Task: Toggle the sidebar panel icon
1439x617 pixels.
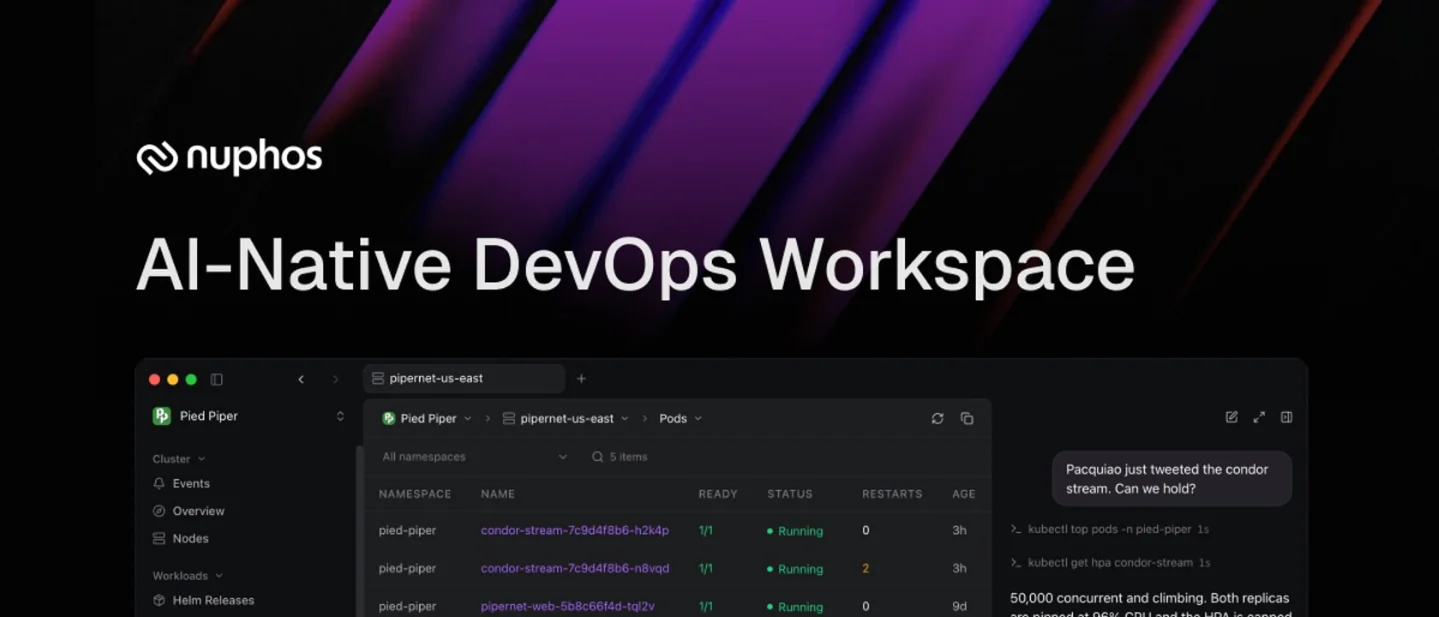Action: [x=217, y=380]
